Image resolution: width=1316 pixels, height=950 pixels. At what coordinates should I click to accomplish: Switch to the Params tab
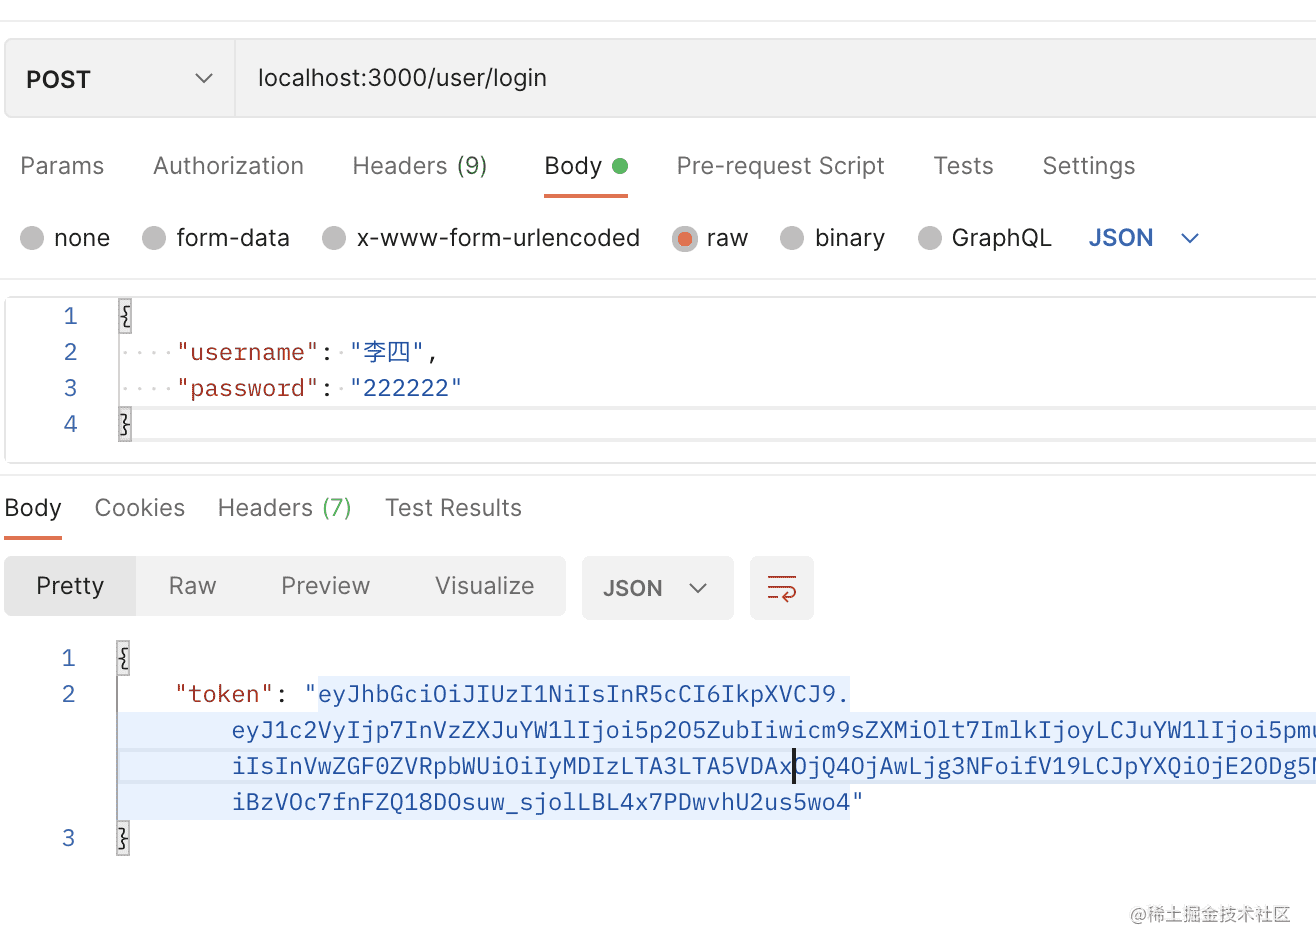62,166
